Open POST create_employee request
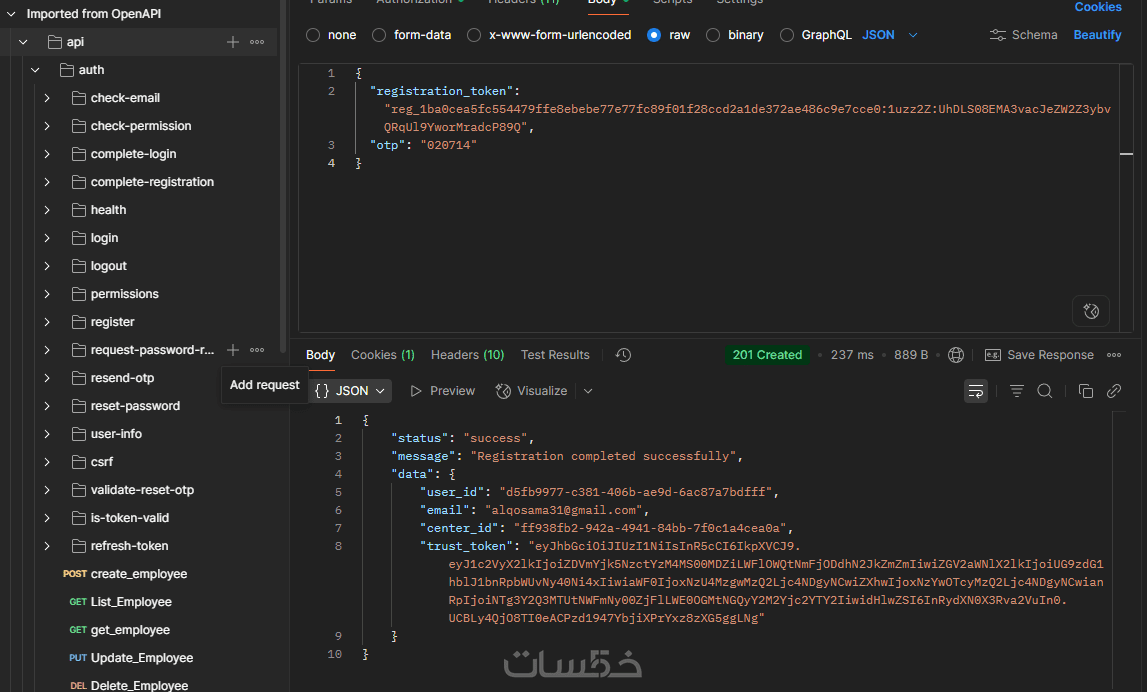Image resolution: width=1147 pixels, height=692 pixels. point(125,574)
